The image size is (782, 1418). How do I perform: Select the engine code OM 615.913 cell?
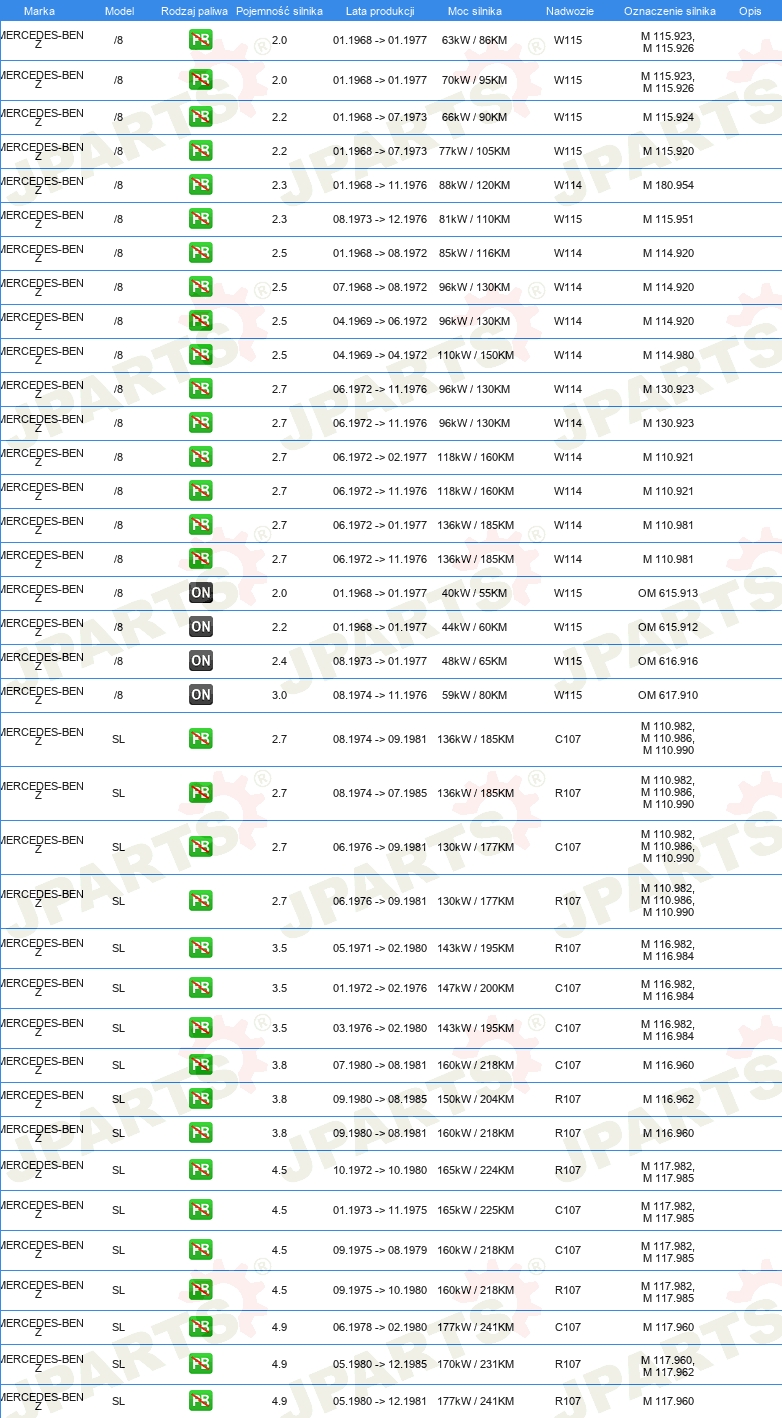pos(668,594)
